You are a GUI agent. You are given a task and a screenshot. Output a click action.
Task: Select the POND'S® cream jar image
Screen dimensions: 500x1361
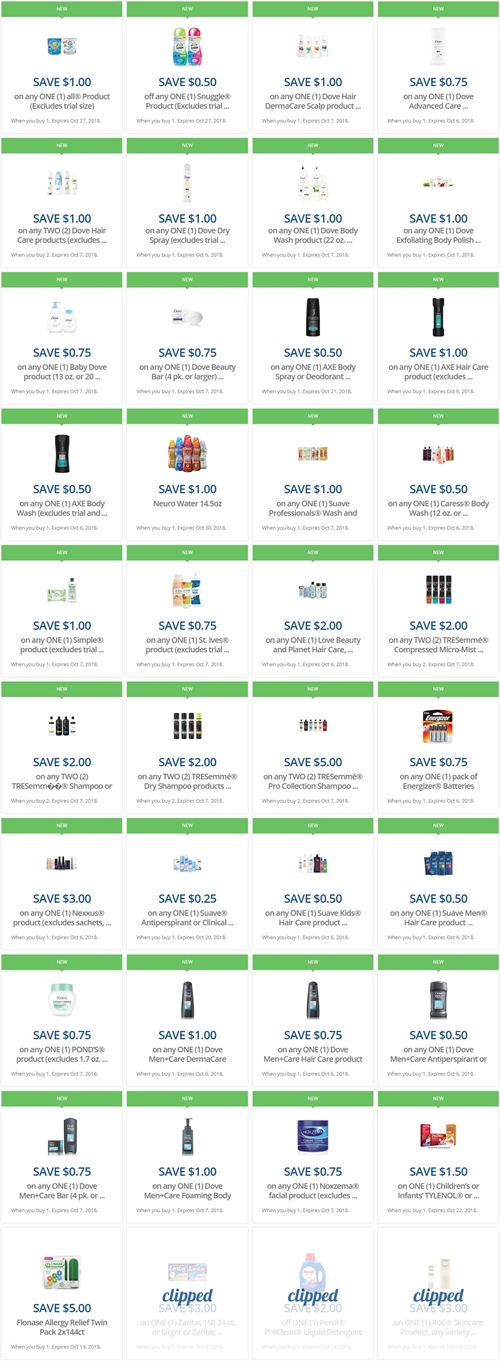pos(61,999)
